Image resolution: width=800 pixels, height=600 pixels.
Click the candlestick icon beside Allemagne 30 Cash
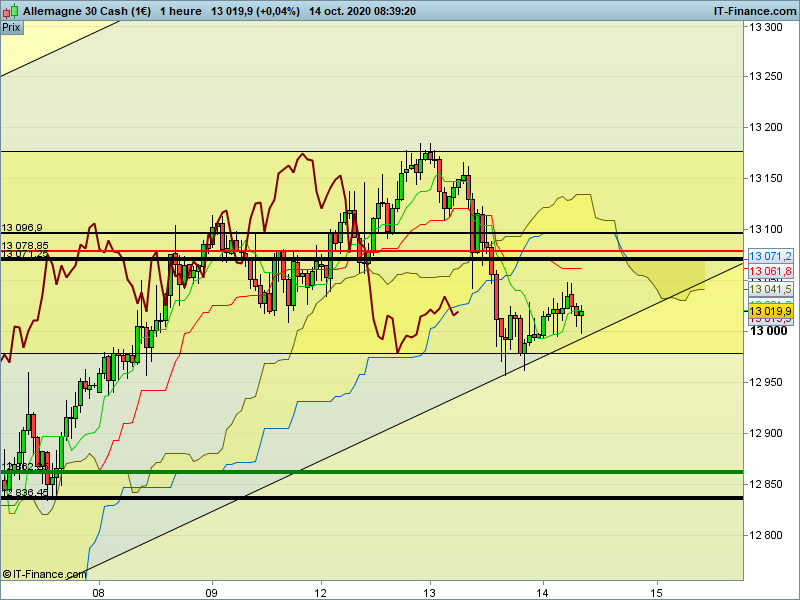tap(11, 11)
